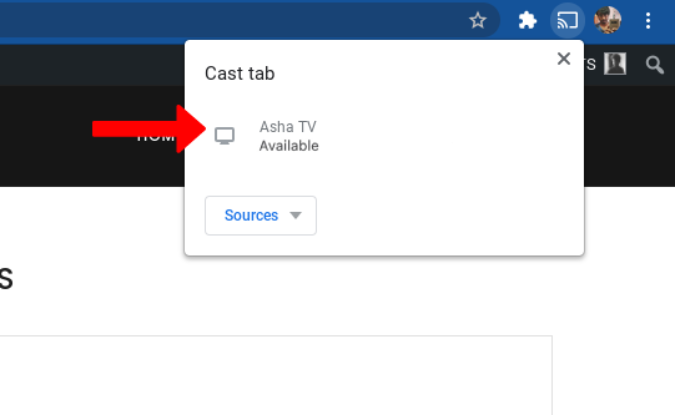Click the site user avatar thumbnail

tap(615, 64)
